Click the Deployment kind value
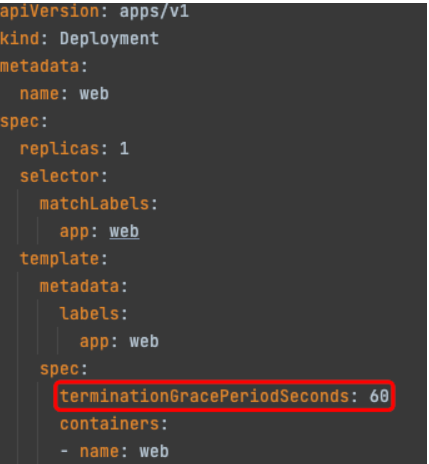This screenshot has height=464, width=429. point(109,39)
